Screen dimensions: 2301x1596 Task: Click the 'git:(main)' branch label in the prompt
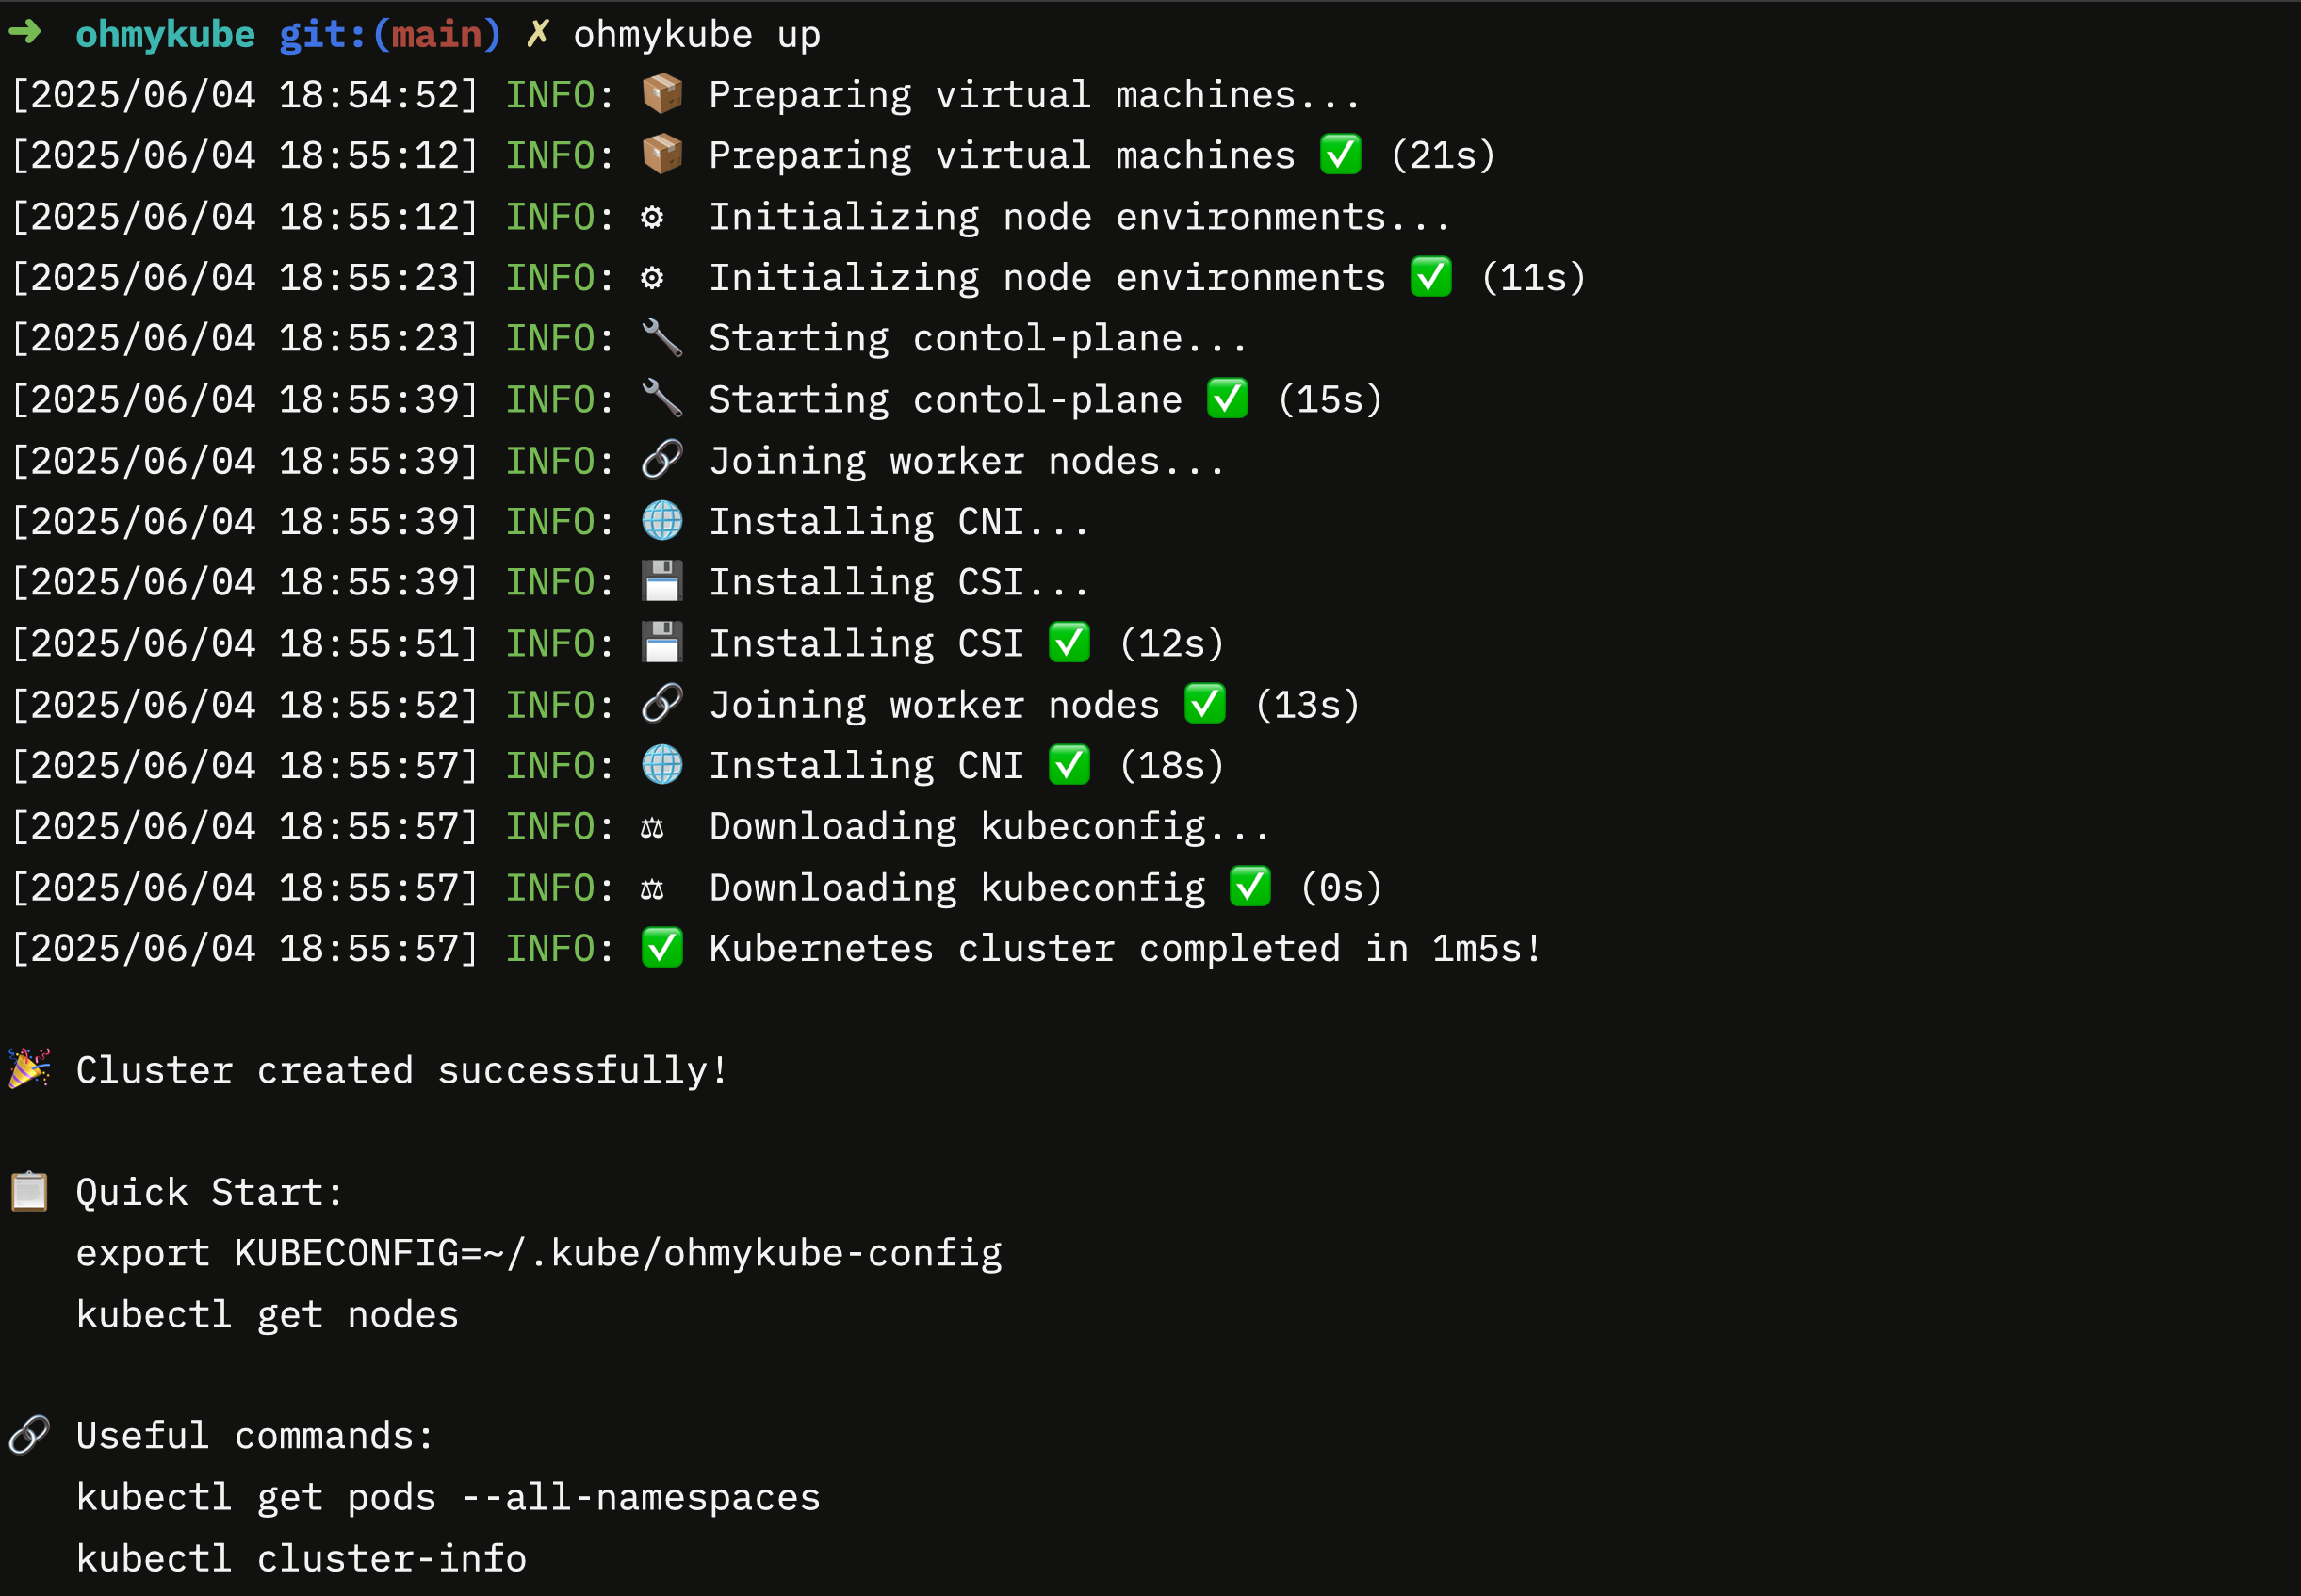[x=390, y=35]
